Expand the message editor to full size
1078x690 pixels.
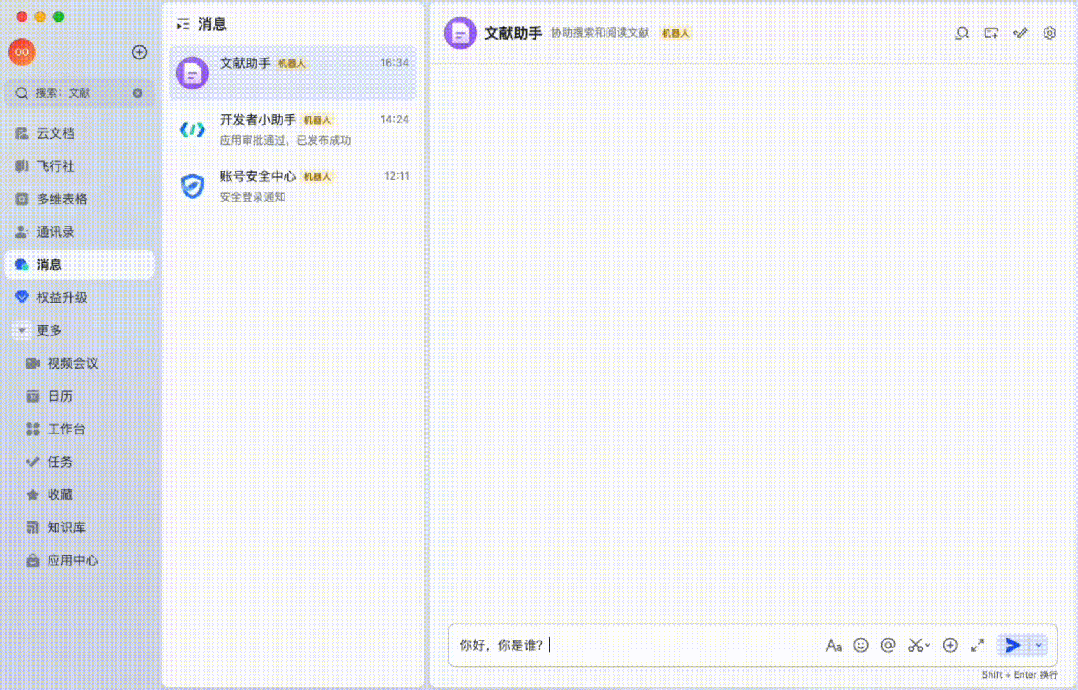coord(977,646)
